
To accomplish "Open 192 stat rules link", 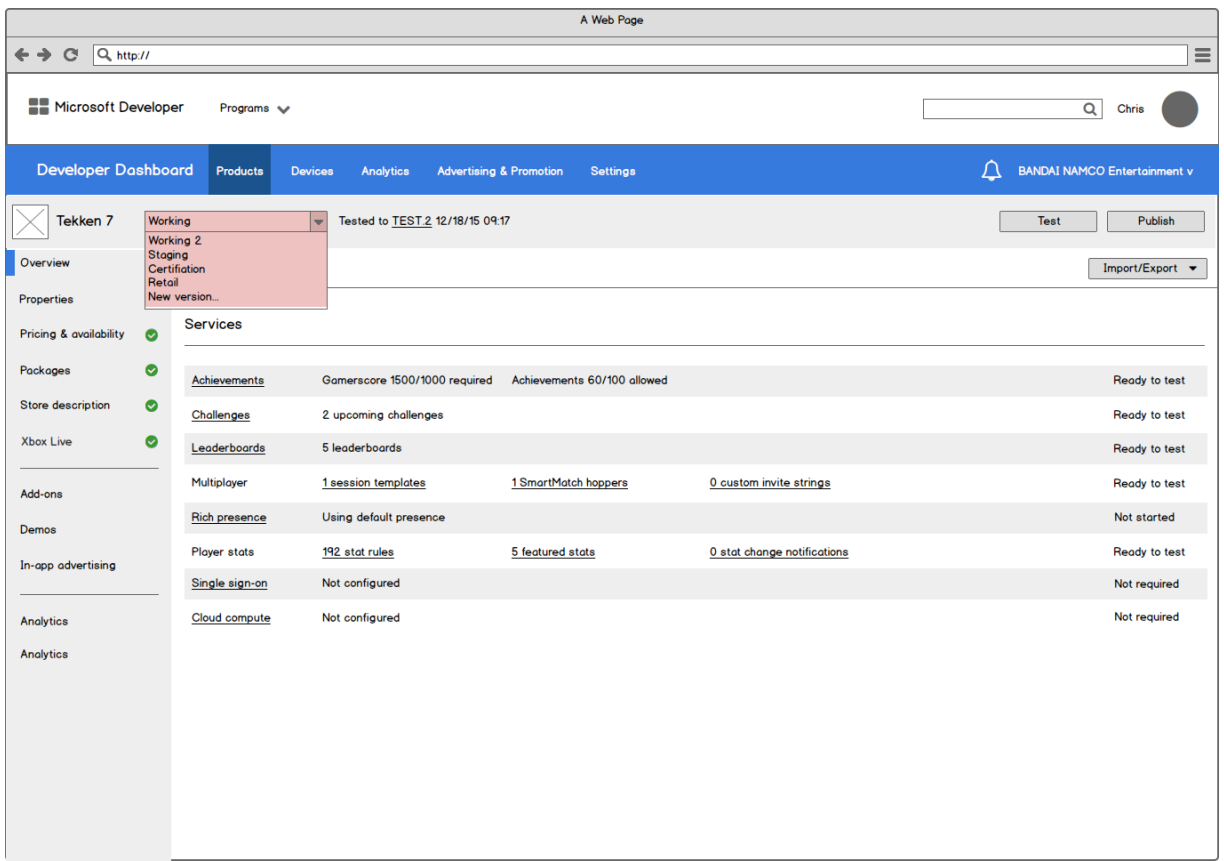I will pyautogui.click(x=358, y=552).
